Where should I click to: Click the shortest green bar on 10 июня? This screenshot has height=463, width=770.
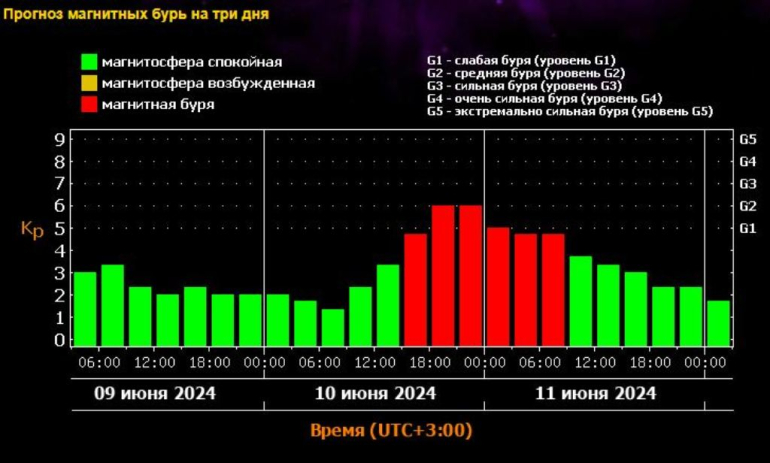333,326
